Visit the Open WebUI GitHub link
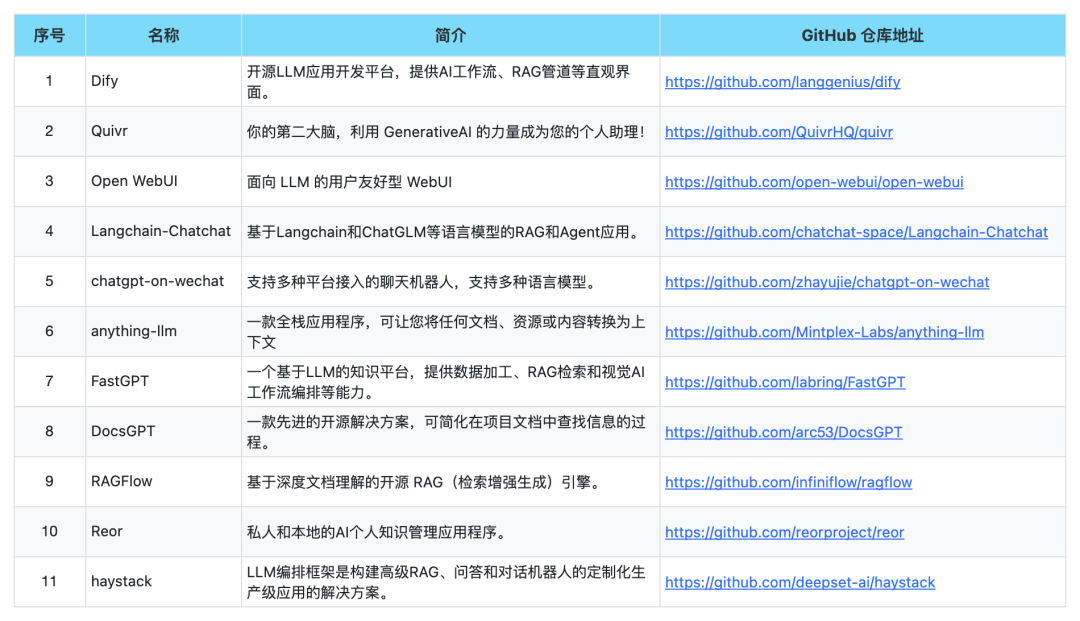 [814, 181]
